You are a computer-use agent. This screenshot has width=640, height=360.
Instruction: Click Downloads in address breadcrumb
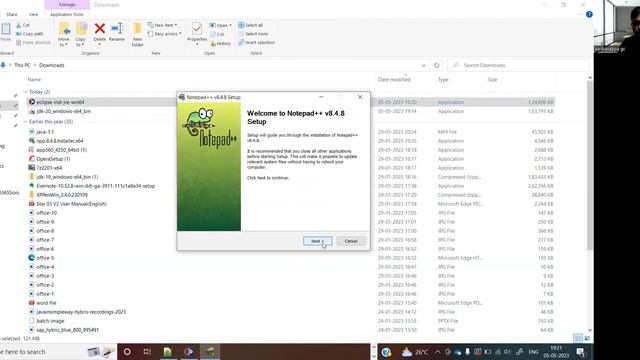coord(51,65)
